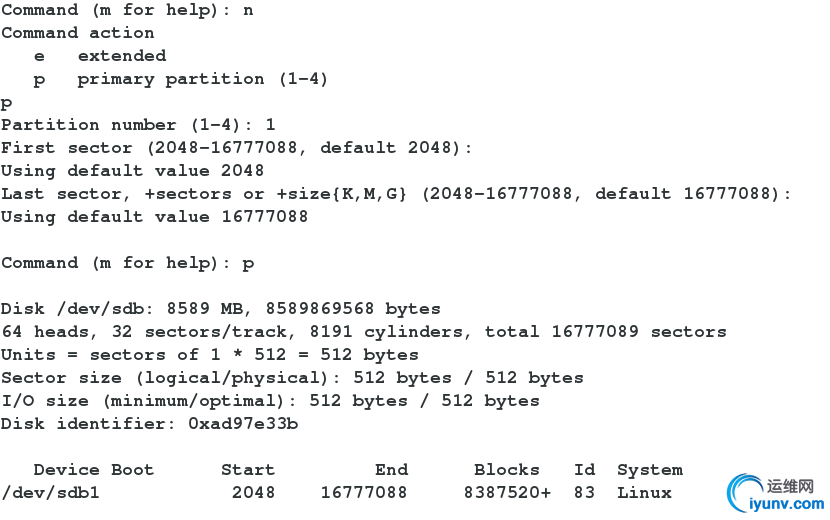
Task: Click the Id column header
Action: tap(584, 470)
